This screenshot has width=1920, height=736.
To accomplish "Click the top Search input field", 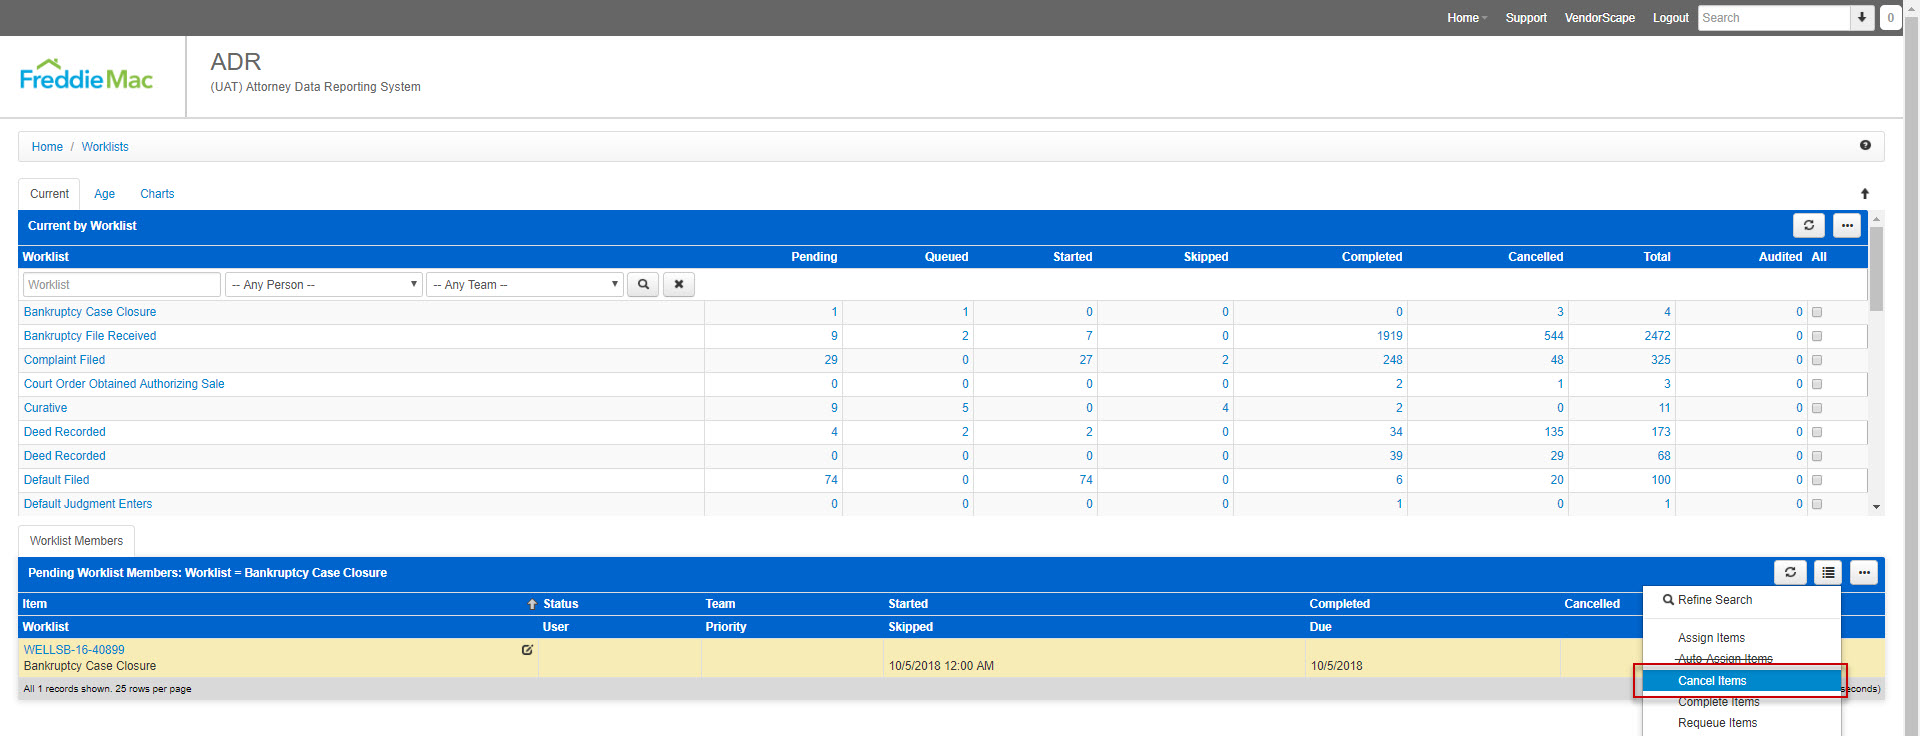I will [1774, 18].
